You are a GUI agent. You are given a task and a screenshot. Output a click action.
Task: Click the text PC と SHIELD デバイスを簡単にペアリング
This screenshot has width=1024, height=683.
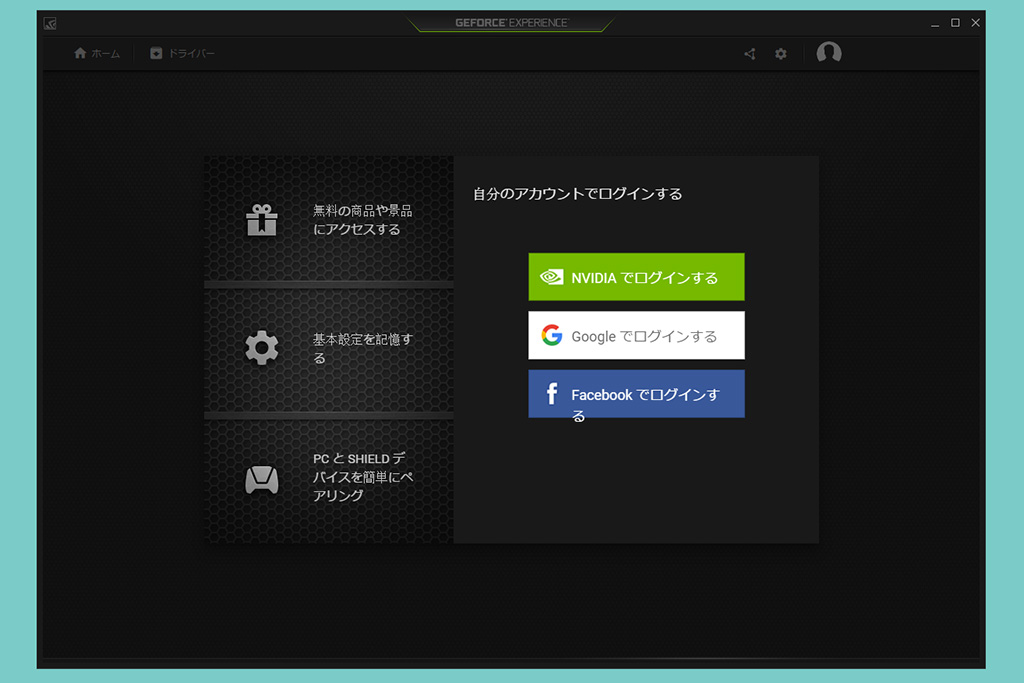pos(363,477)
